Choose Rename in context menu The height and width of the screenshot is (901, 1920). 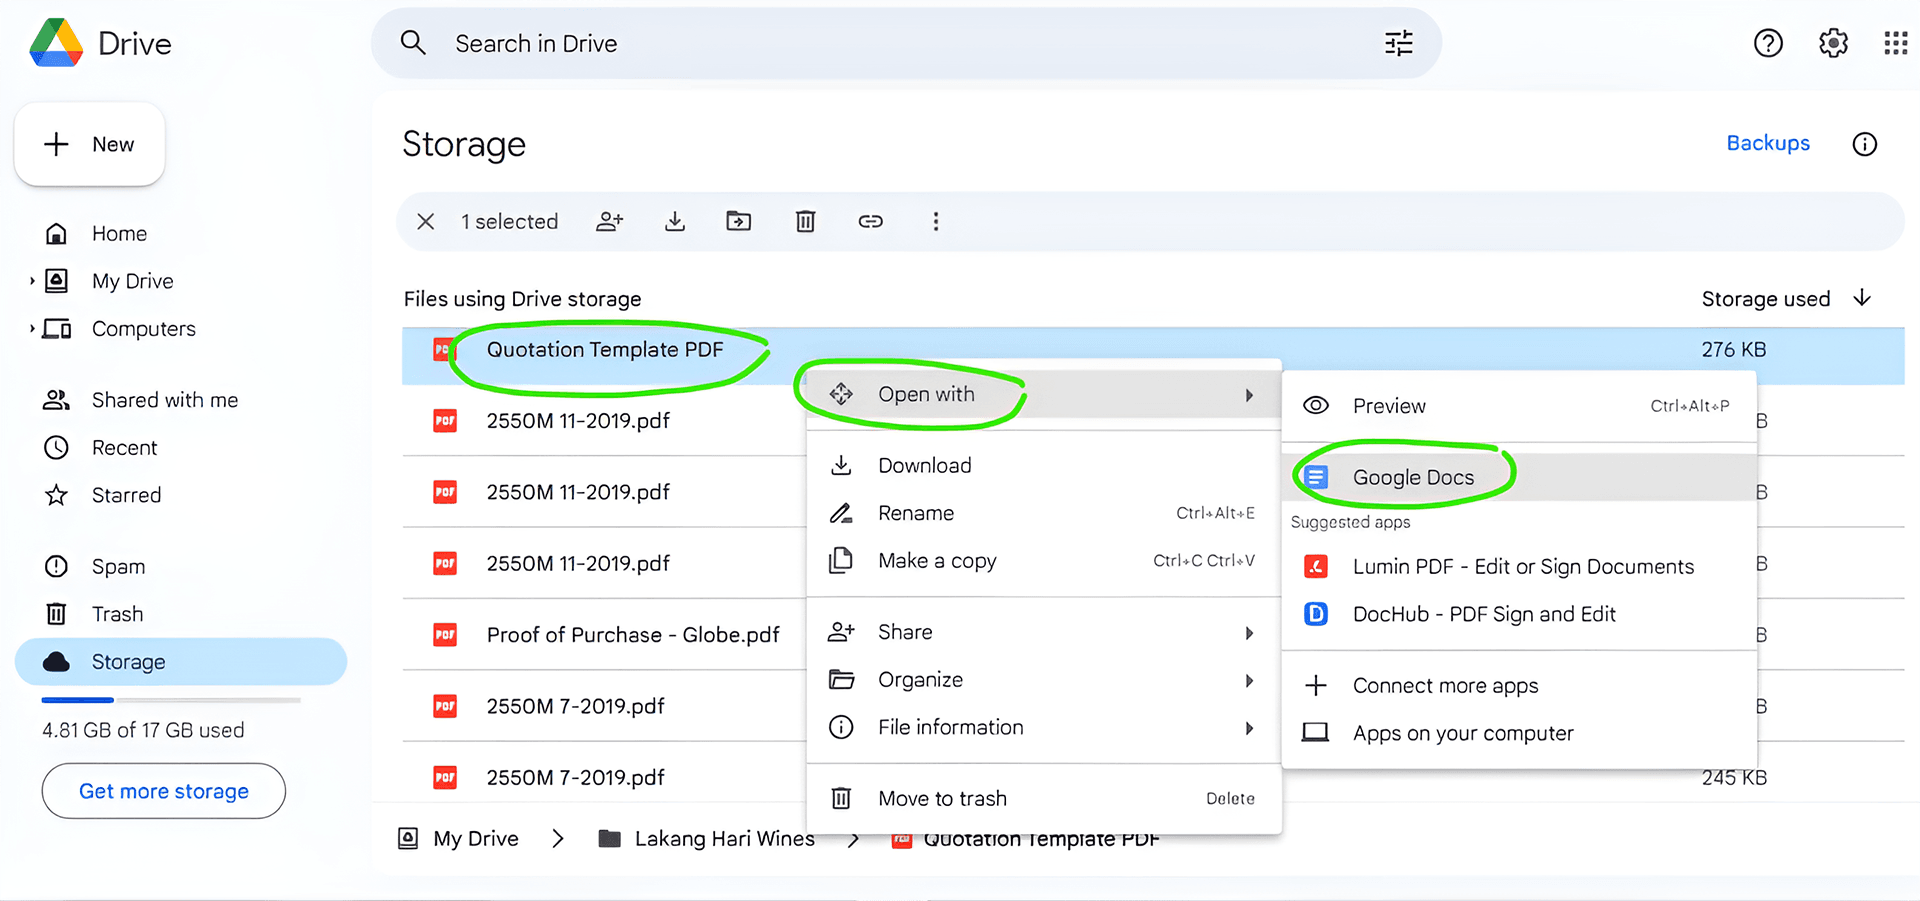[1043, 513]
